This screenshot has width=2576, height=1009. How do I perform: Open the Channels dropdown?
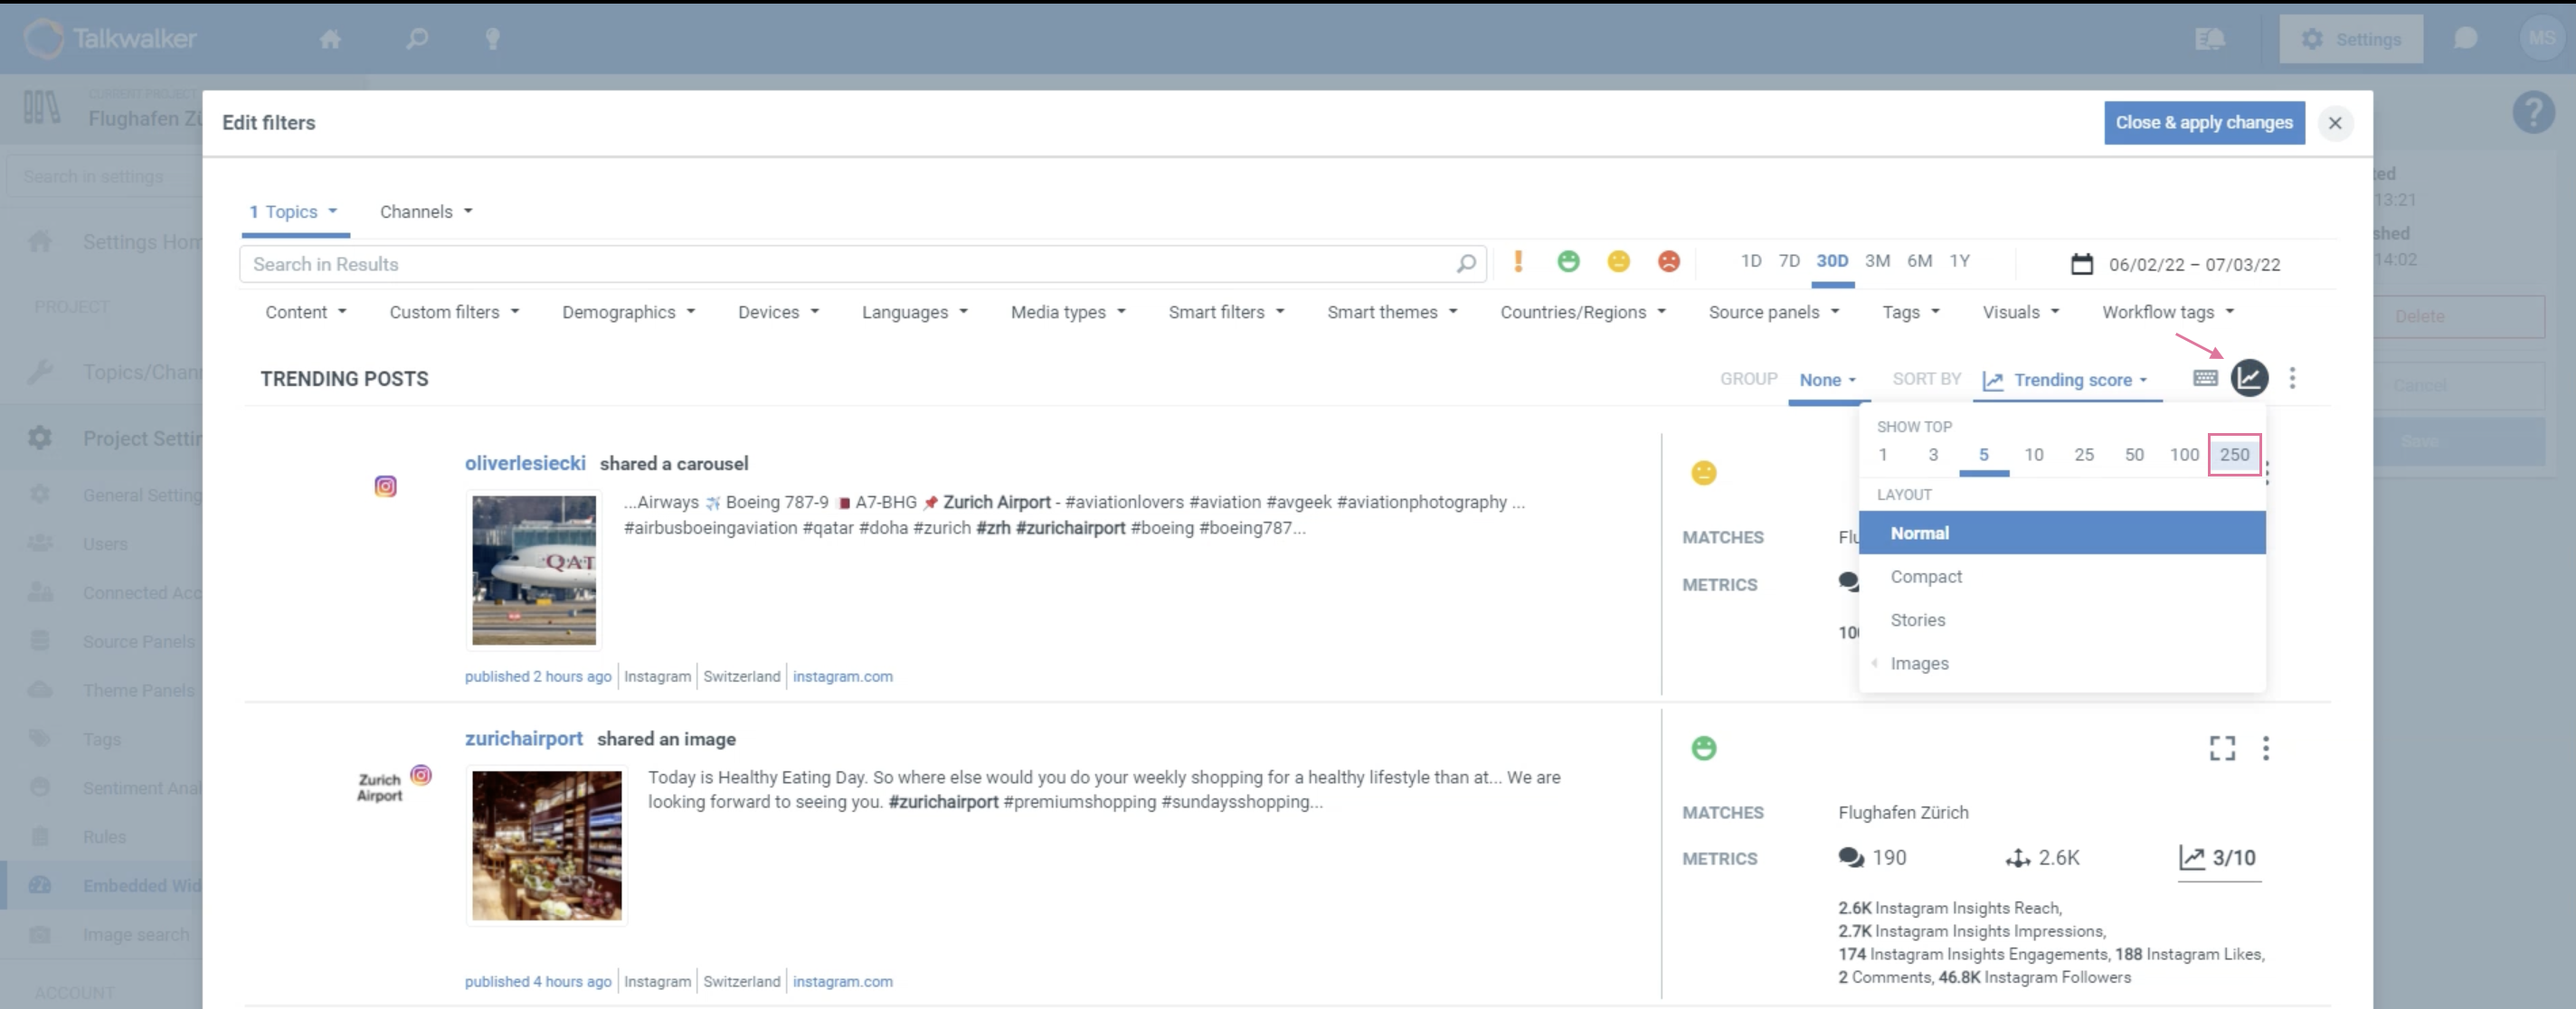(426, 212)
